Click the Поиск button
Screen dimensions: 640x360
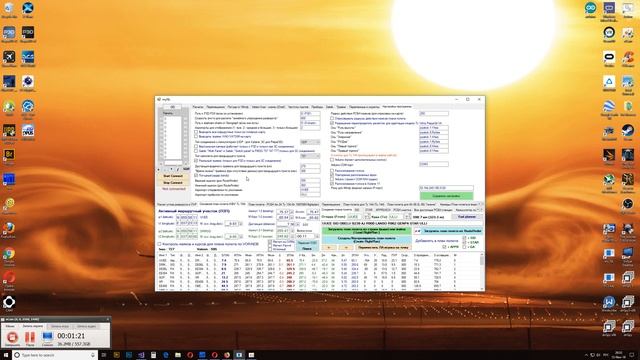point(307,248)
